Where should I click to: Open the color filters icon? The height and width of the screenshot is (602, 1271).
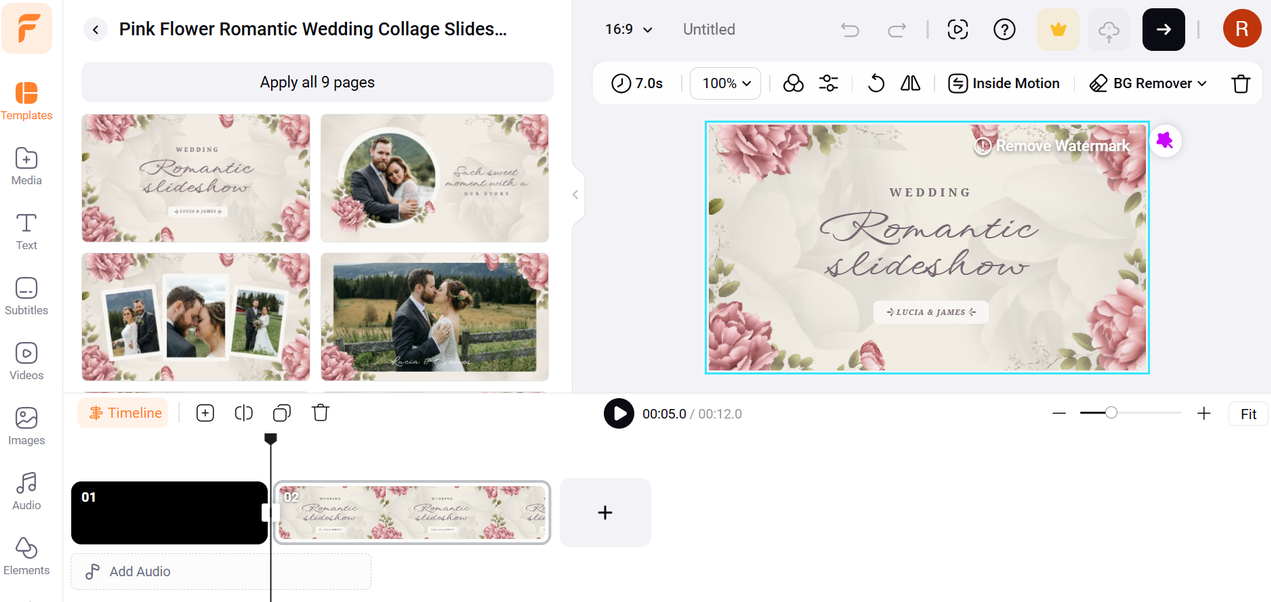point(793,83)
